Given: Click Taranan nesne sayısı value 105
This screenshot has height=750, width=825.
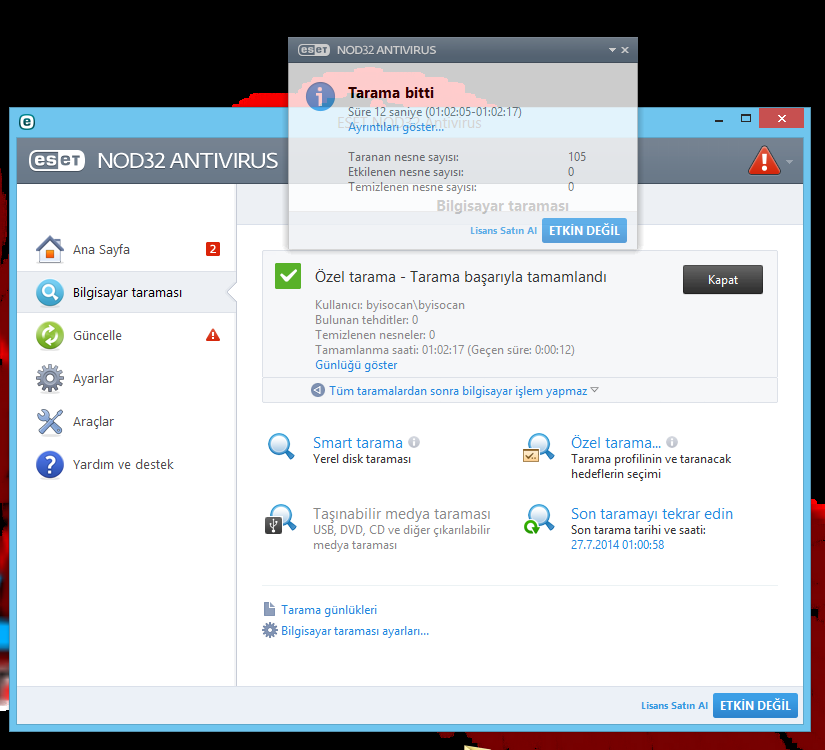Looking at the screenshot, I should [x=577, y=157].
